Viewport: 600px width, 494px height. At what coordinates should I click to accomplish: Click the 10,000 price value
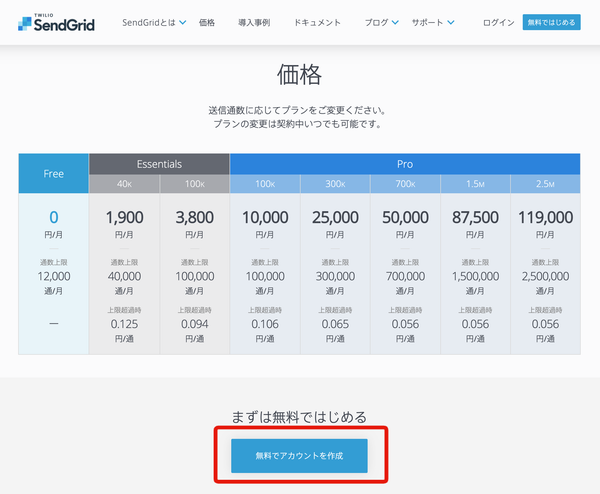click(265, 218)
